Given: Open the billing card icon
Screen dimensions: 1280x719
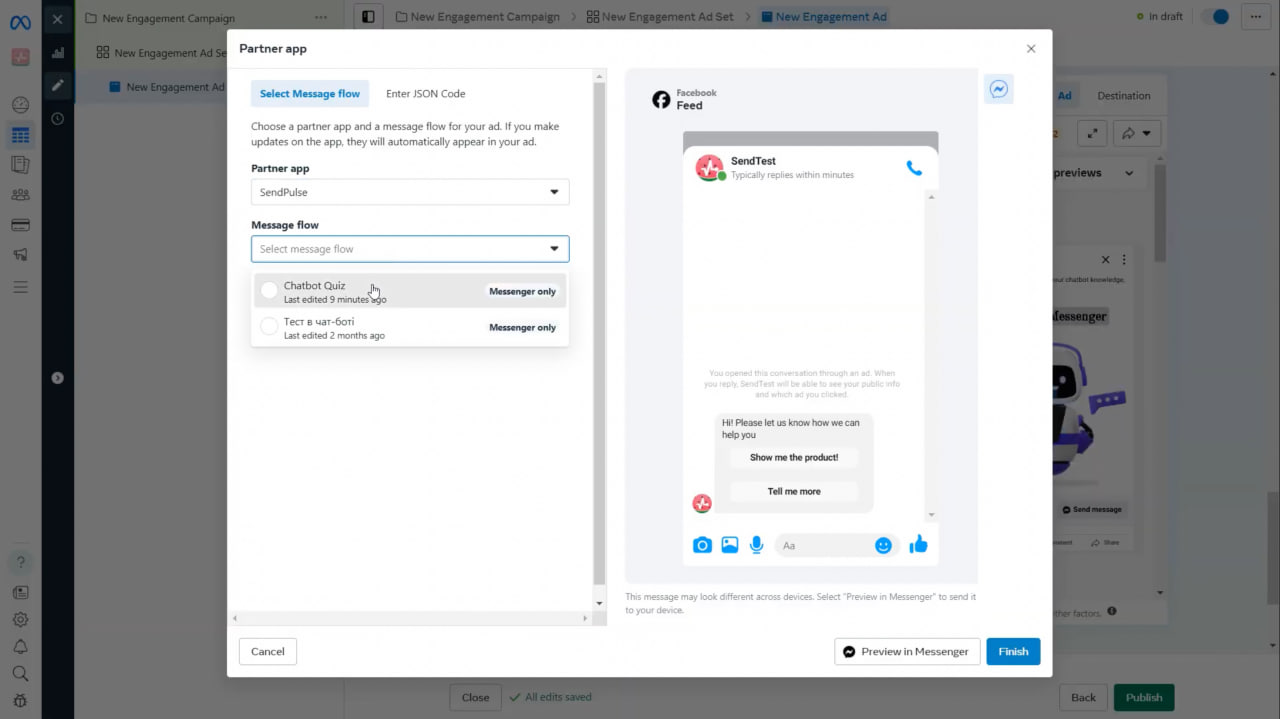Looking at the screenshot, I should (20, 225).
